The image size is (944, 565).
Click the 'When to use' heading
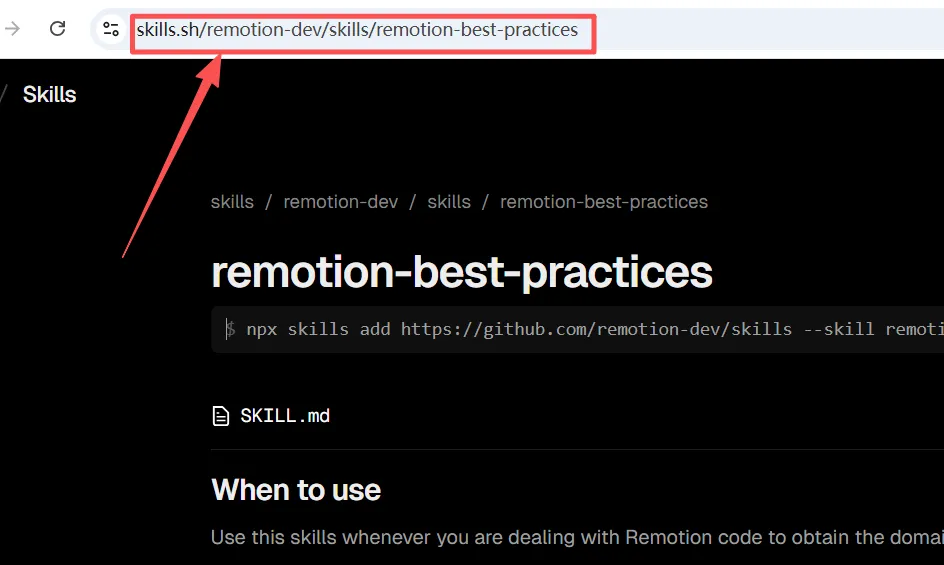pos(296,490)
